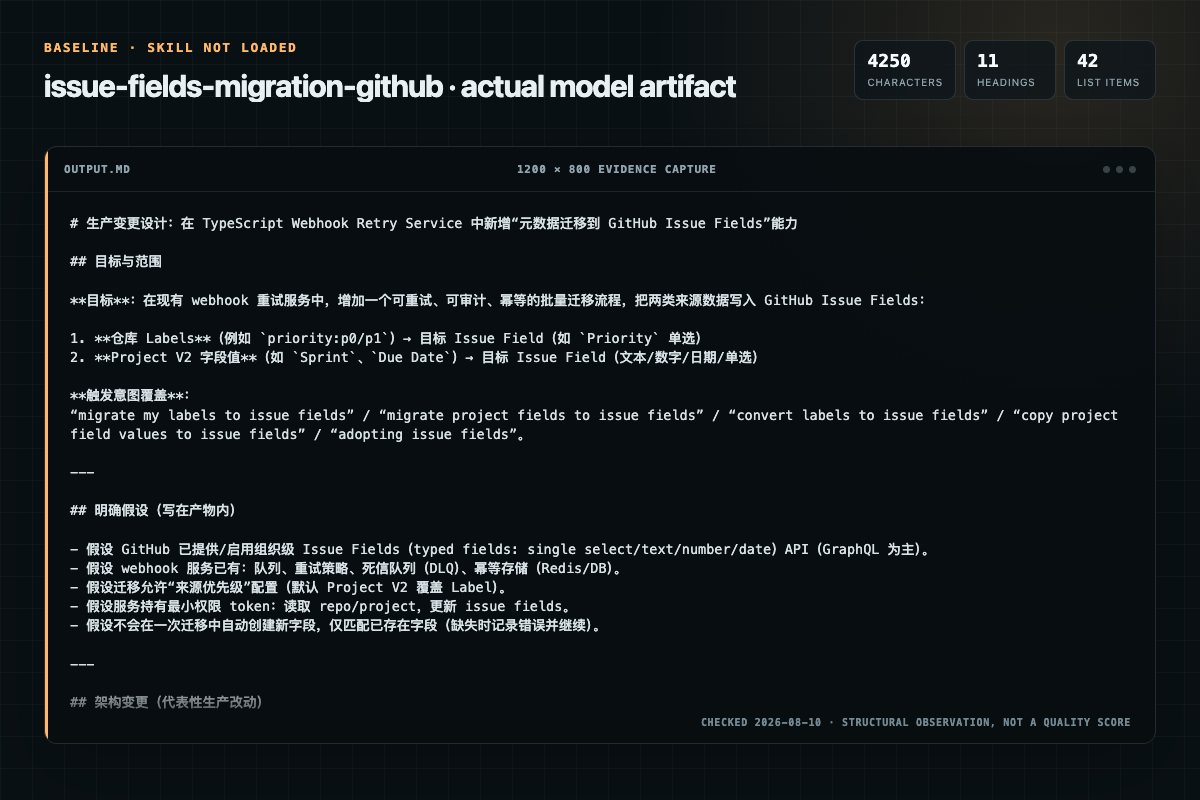
Task: Click the 11 headings stat card
Action: click(x=1010, y=70)
